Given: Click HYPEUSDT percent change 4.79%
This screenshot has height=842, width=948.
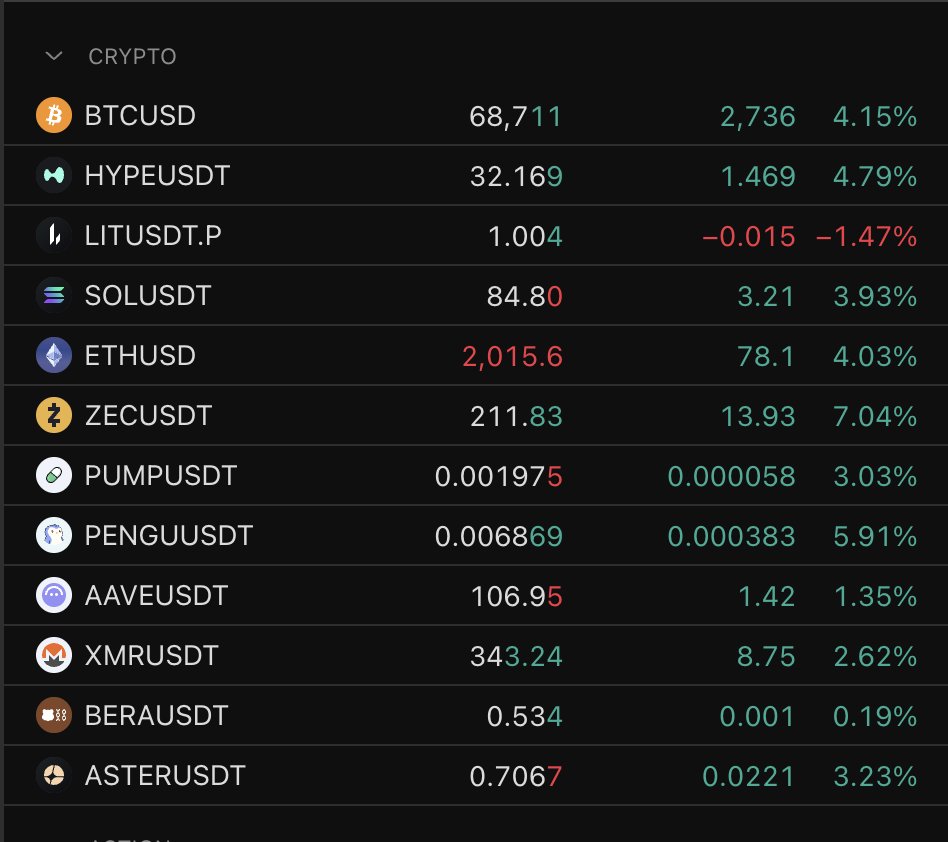Looking at the screenshot, I should coord(875,176).
